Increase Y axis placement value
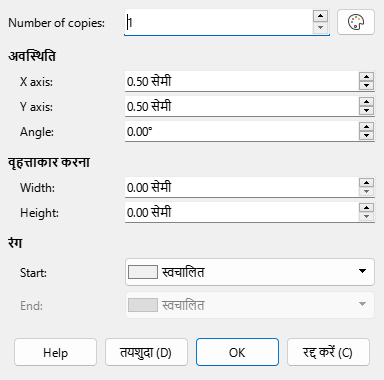The height and width of the screenshot is (380, 384). 367,102
